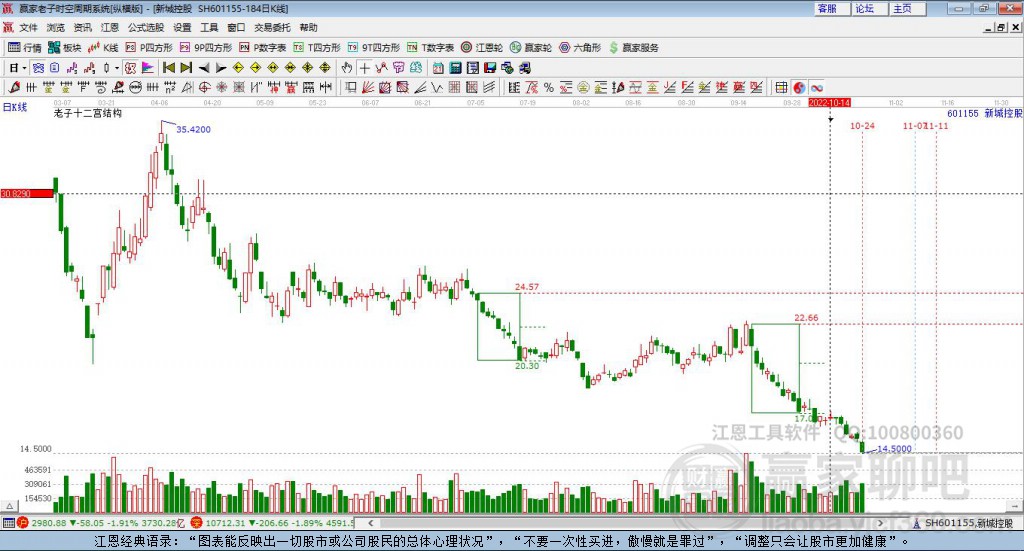This screenshot has width=1024, height=551.
Task: Select the hand pan tool
Action: tap(347, 68)
